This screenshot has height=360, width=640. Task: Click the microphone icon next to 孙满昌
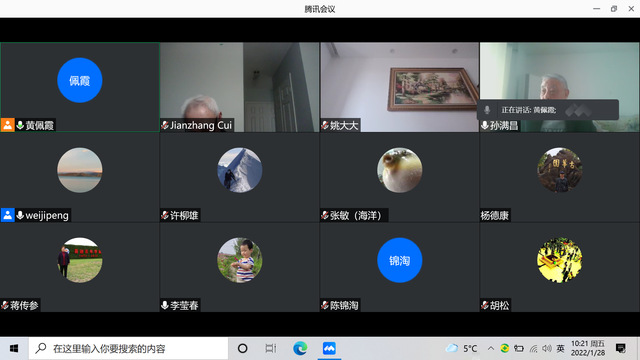click(x=484, y=125)
